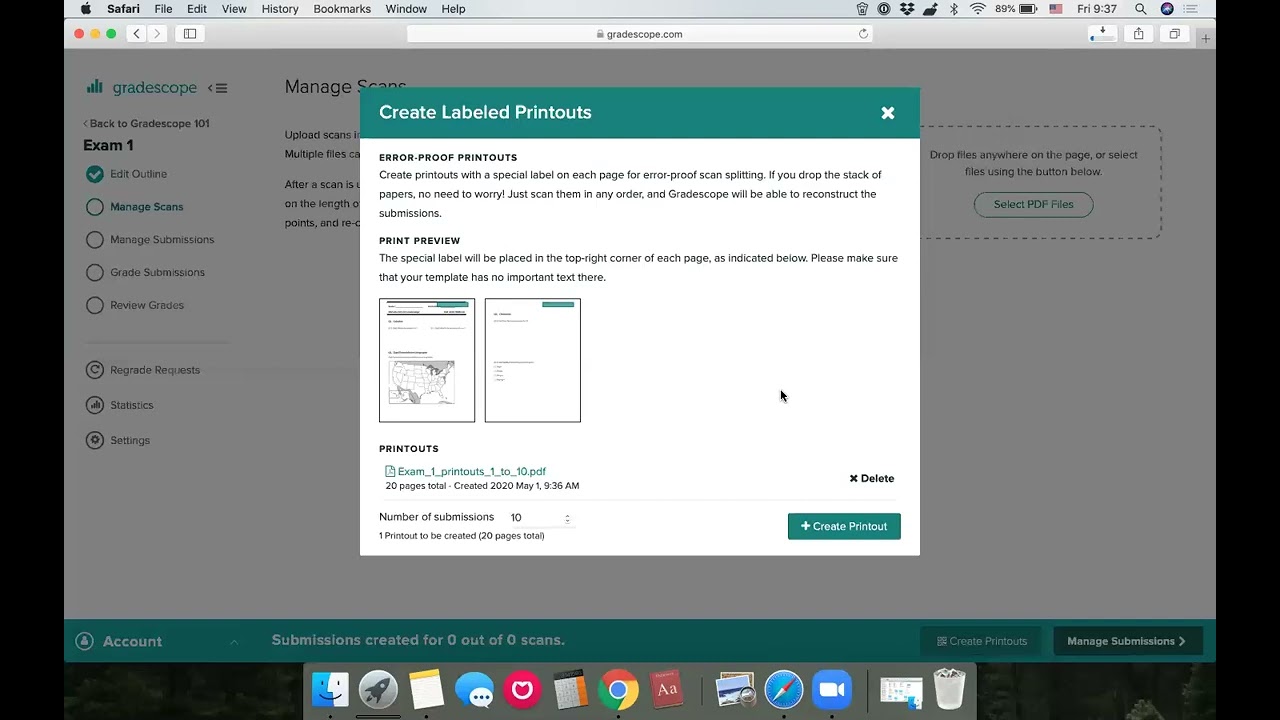This screenshot has width=1280, height=720.
Task: Open the Safari menu
Action: tap(124, 9)
